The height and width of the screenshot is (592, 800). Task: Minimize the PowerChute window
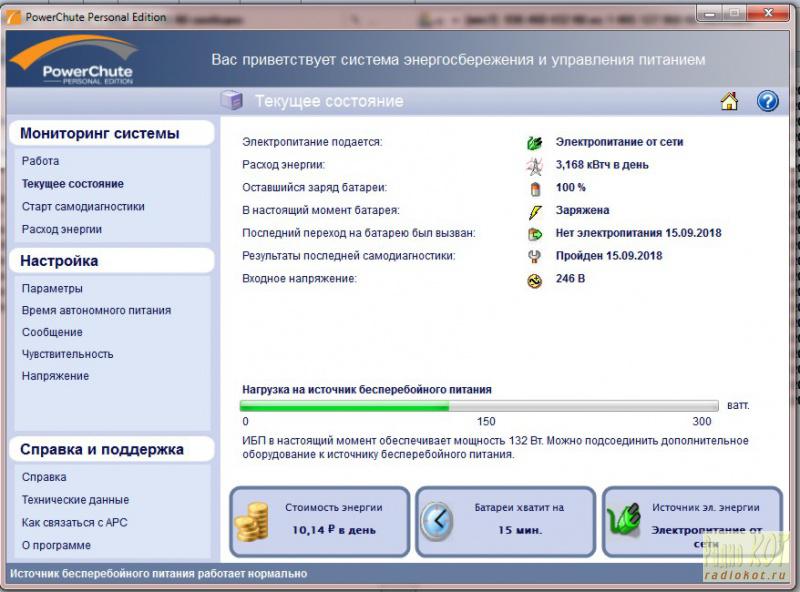pyautogui.click(x=710, y=13)
